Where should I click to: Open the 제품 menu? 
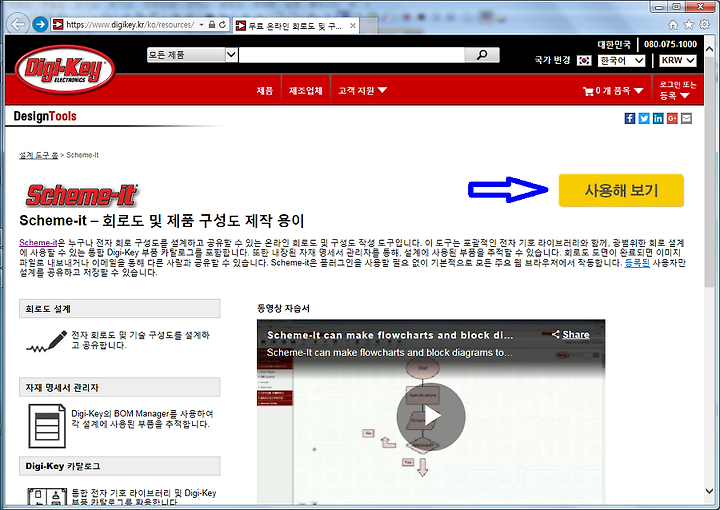(x=264, y=91)
